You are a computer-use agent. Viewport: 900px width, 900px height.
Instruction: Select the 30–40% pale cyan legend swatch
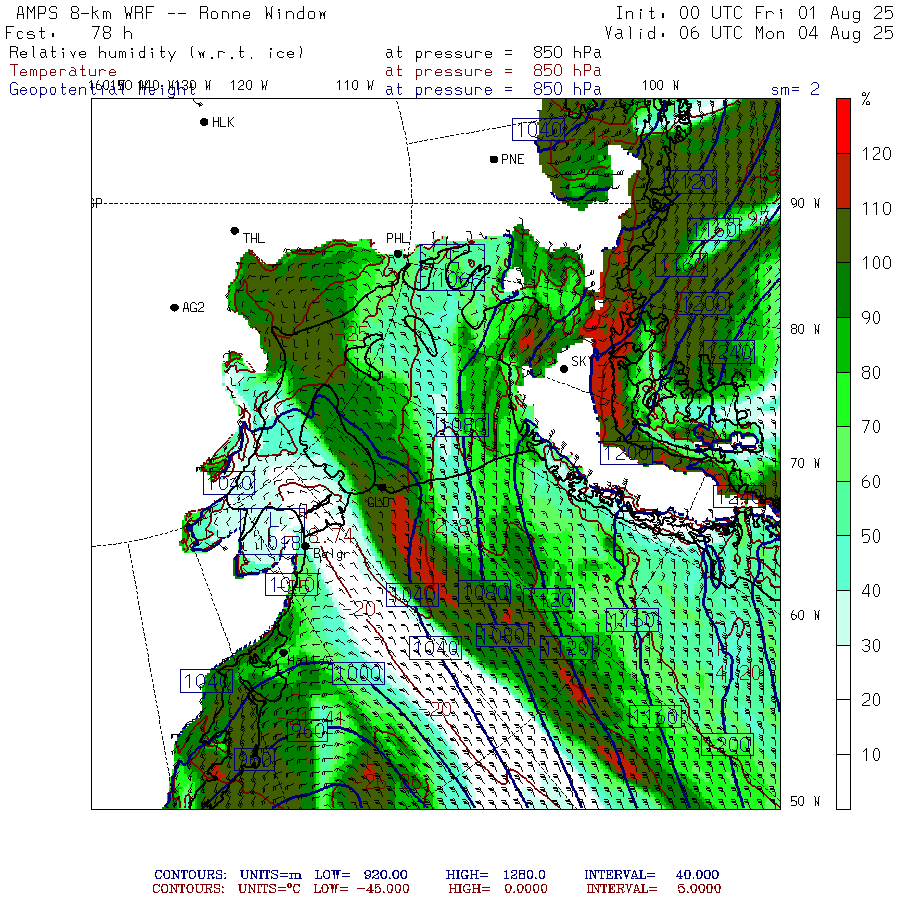(843, 618)
